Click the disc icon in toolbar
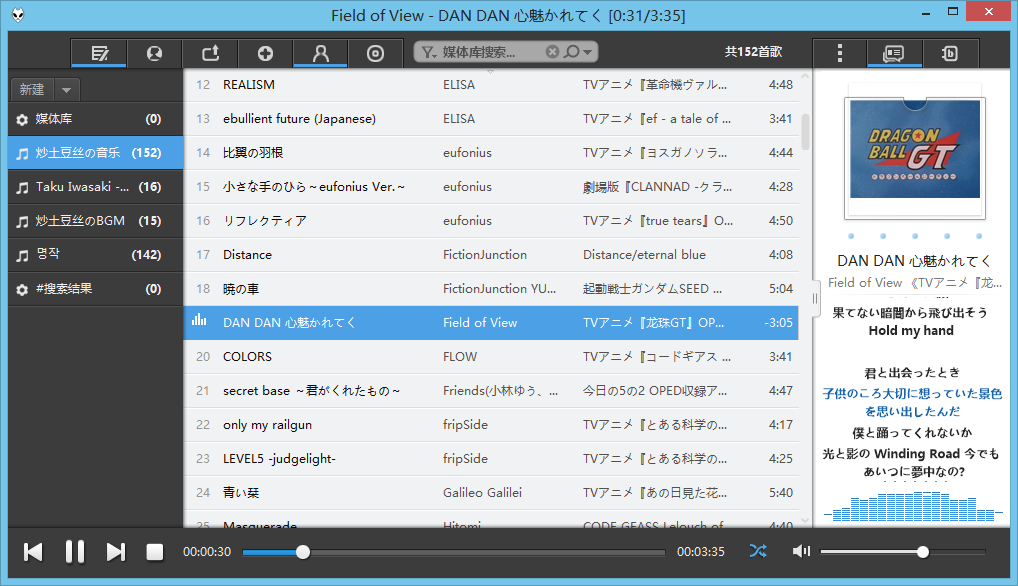The width and height of the screenshot is (1018, 586). click(x=375, y=54)
